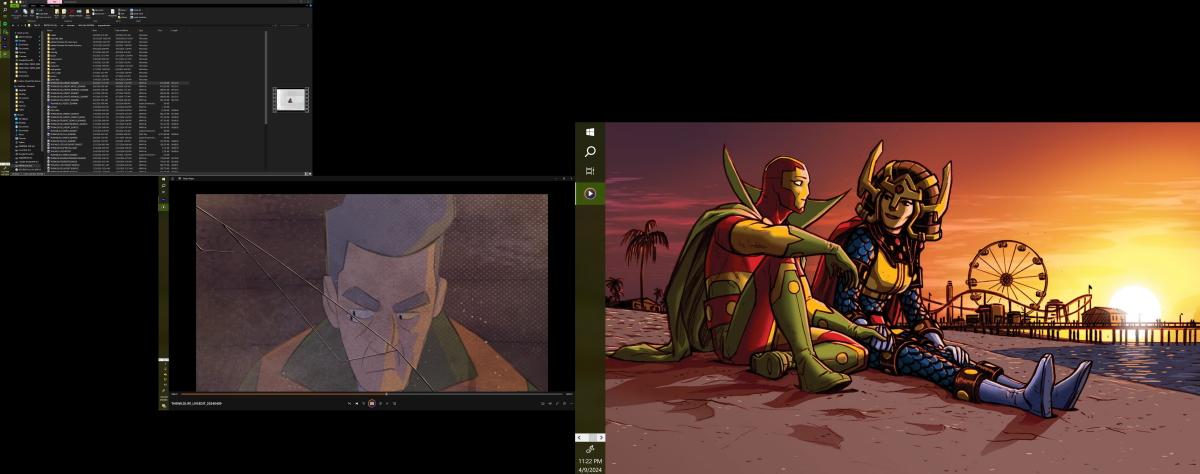Click the Paste icon in Explorer ribbon
The width and height of the screenshot is (1200, 474).
pyautogui.click(x=32, y=12)
